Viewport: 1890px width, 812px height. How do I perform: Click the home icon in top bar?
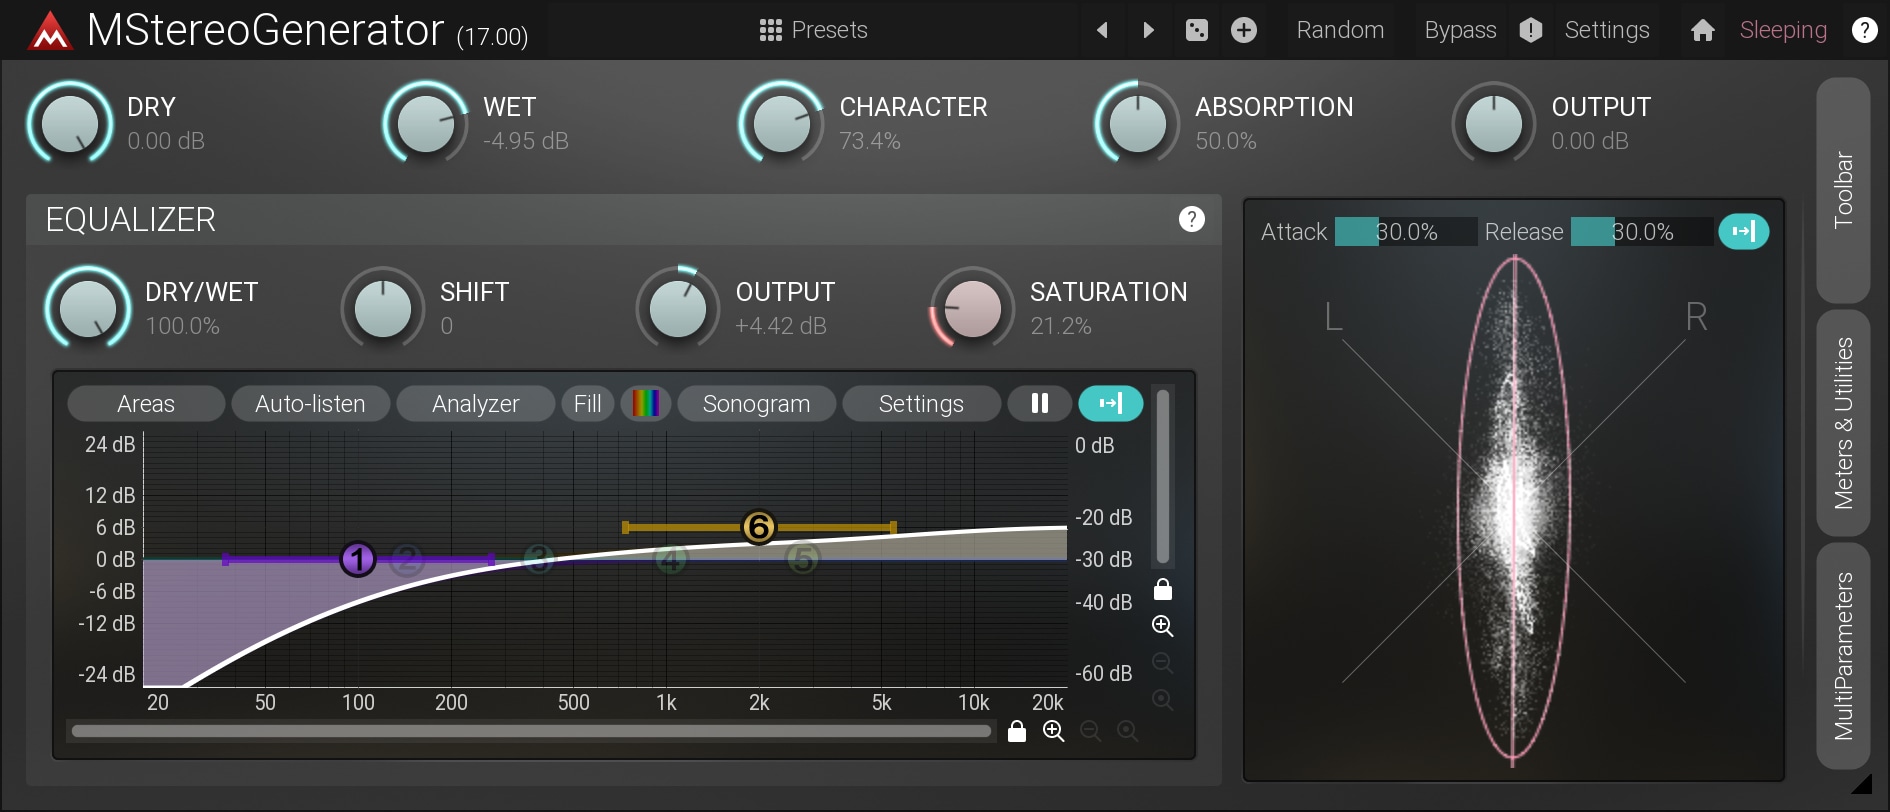(1702, 31)
